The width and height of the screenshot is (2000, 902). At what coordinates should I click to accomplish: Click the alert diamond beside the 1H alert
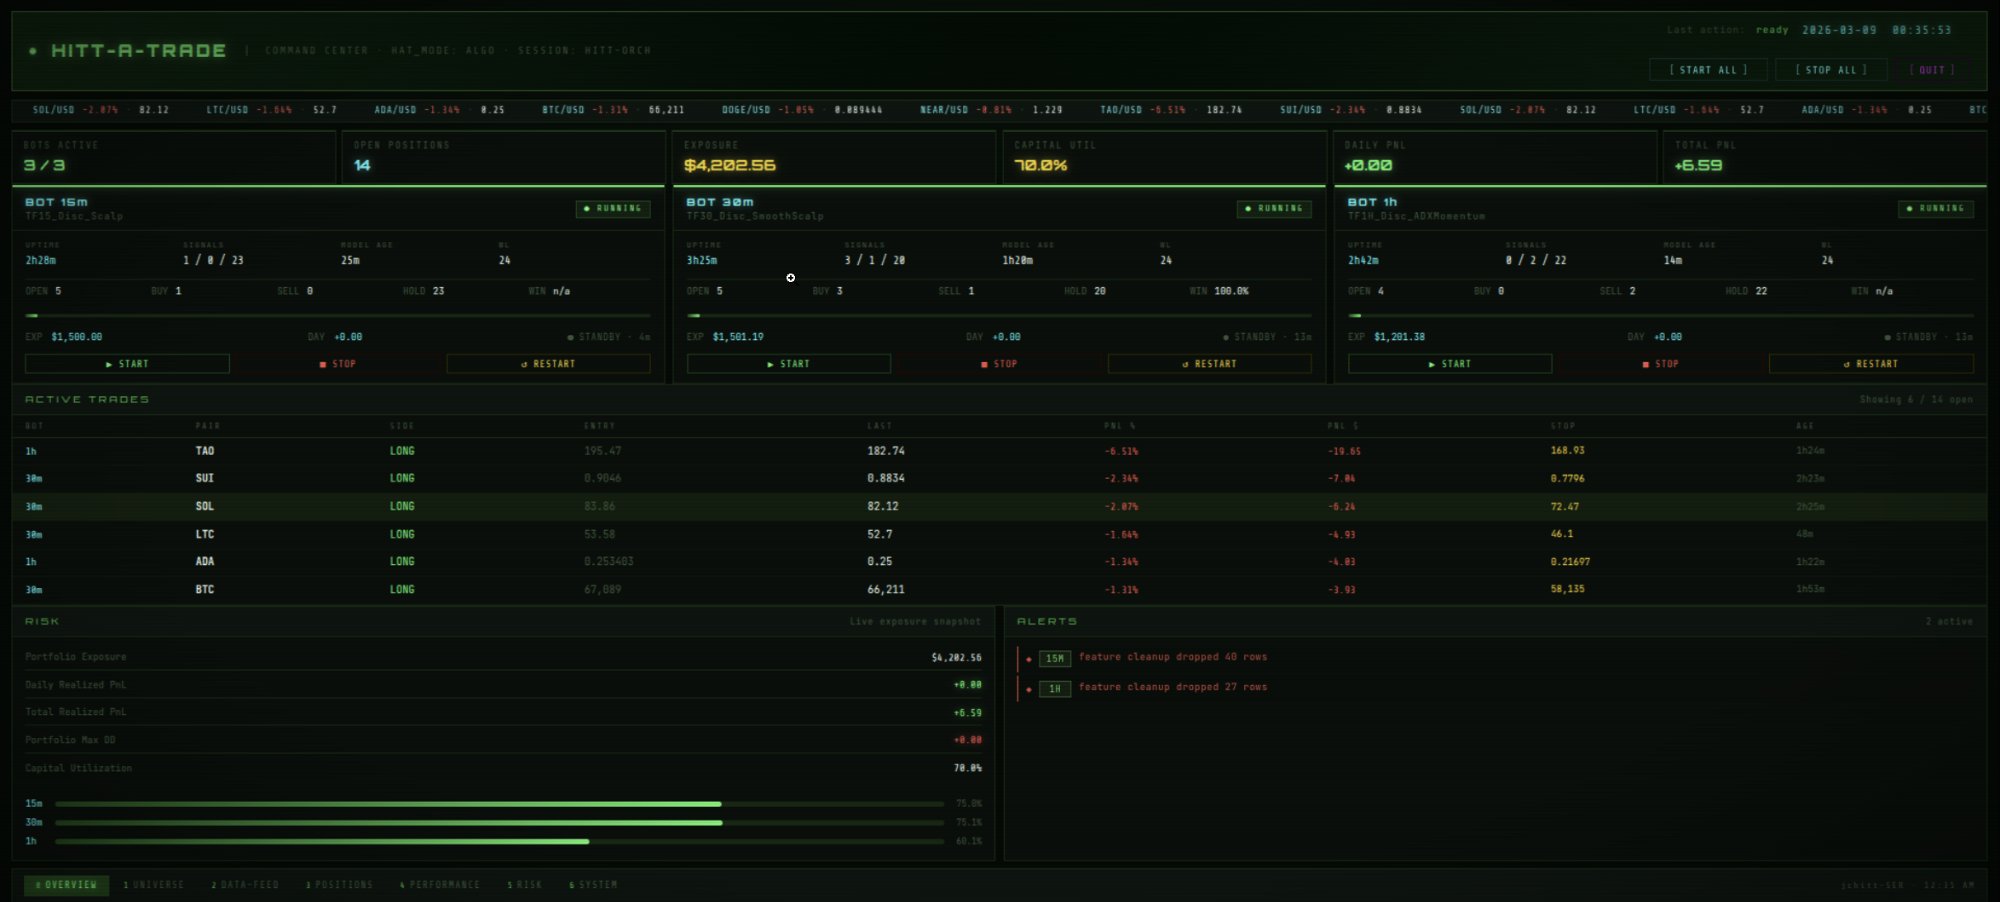pos(1027,688)
